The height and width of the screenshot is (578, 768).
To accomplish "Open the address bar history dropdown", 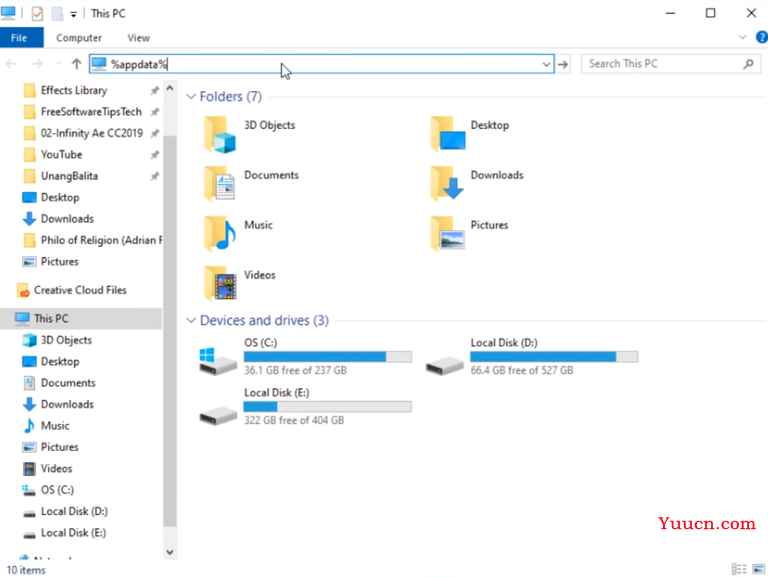I will (546, 64).
